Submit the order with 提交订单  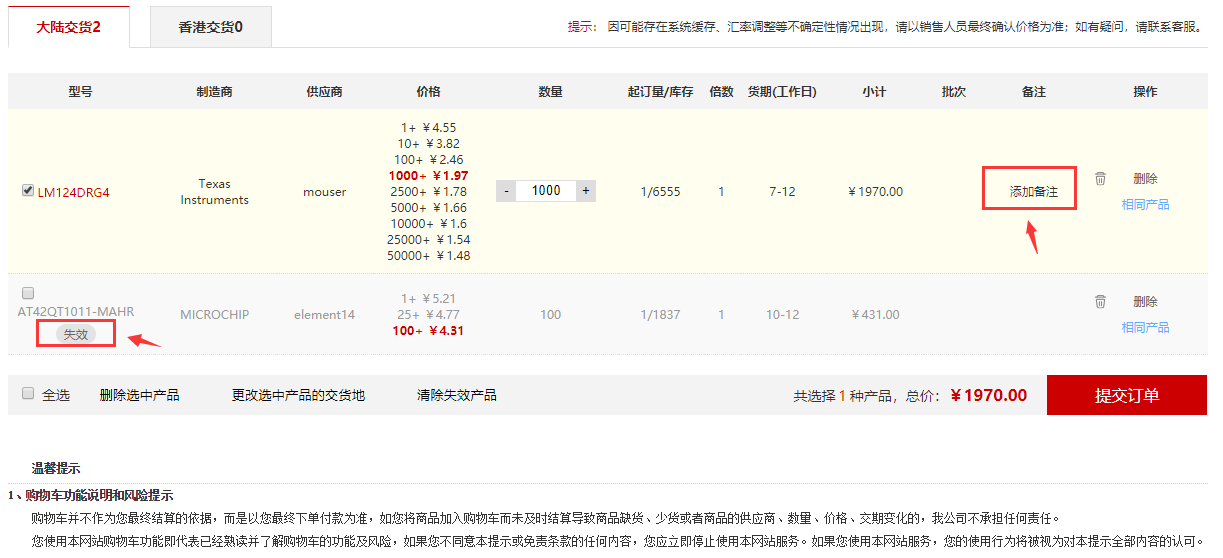tap(1127, 395)
